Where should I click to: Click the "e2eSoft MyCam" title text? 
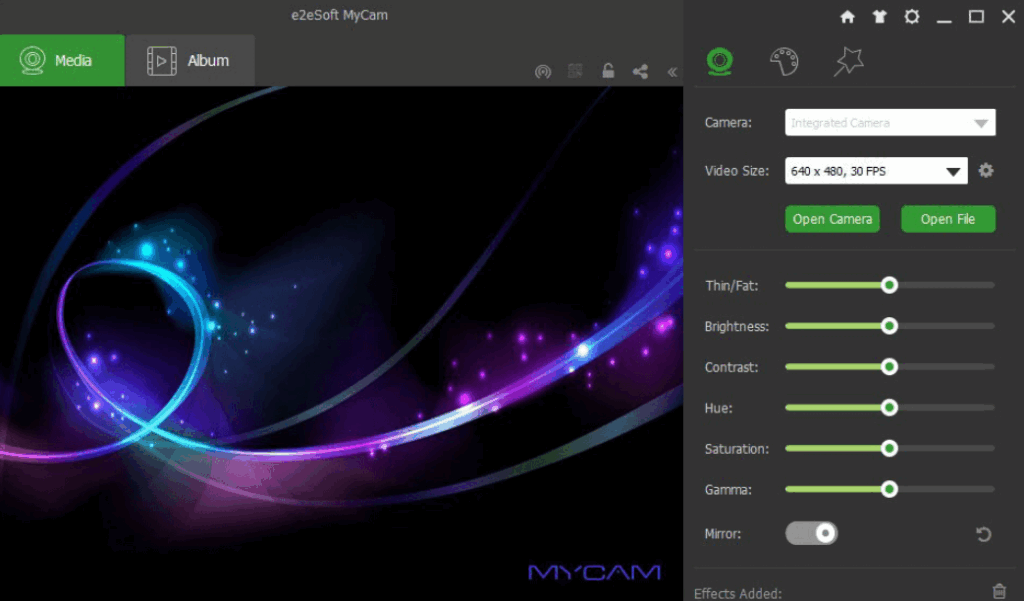tap(340, 15)
